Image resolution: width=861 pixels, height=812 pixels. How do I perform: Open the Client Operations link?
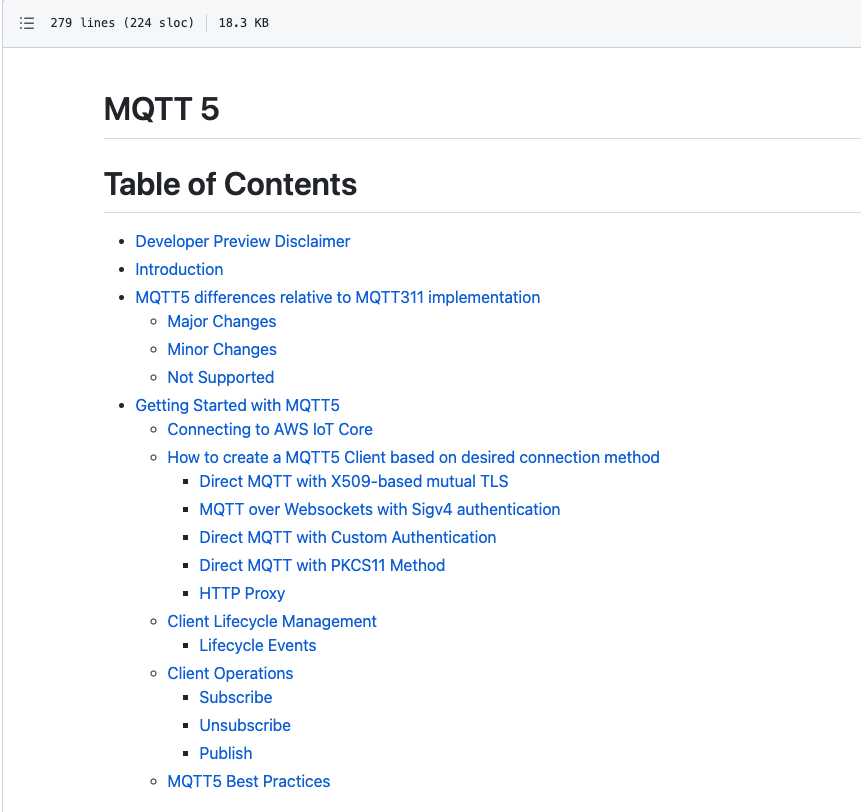(230, 674)
